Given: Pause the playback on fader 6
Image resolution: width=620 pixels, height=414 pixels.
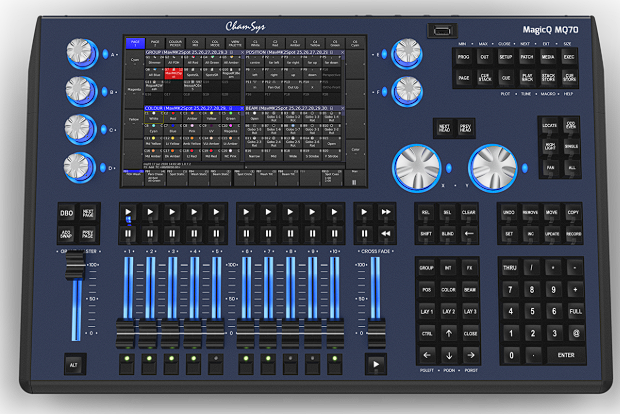Looking at the screenshot, I should point(246,234).
